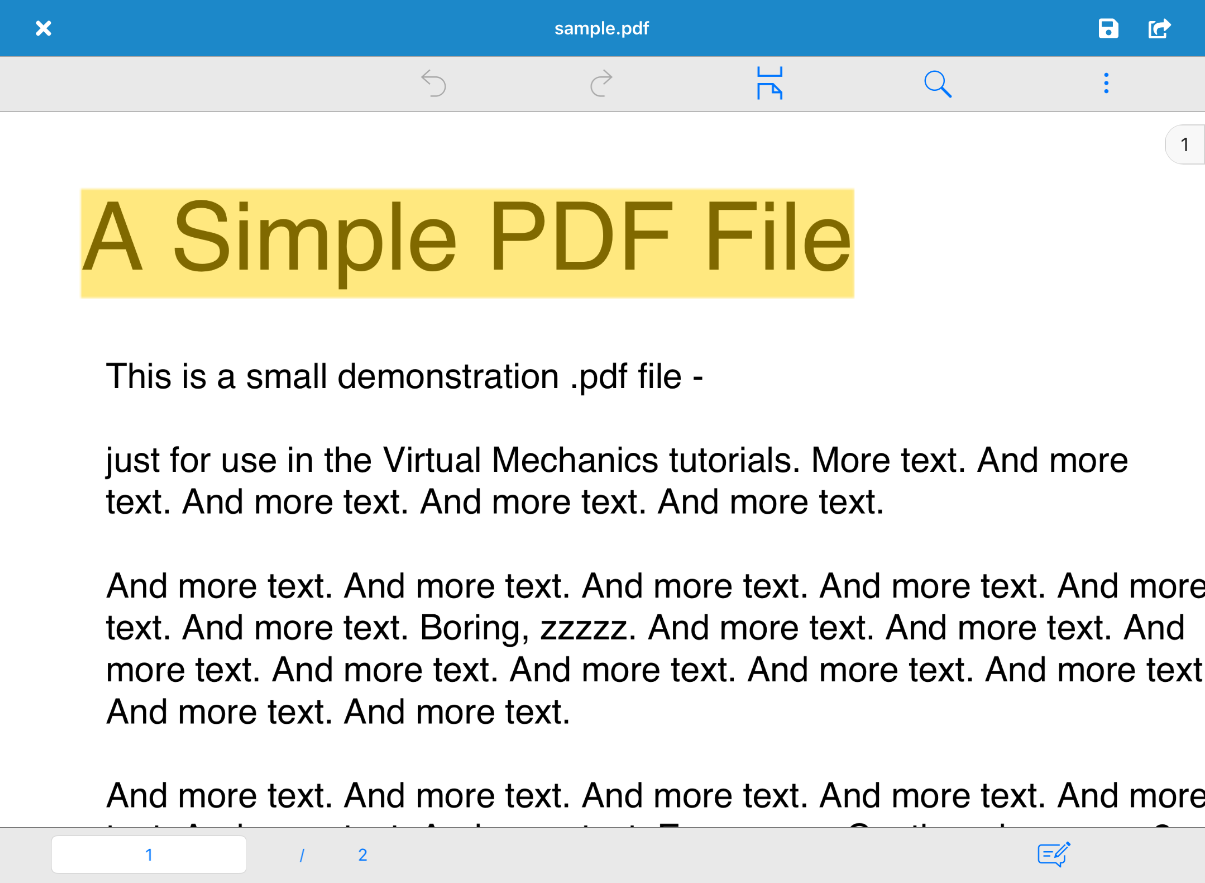
Task: Expand the three-dot more options menu
Action: 1105,84
